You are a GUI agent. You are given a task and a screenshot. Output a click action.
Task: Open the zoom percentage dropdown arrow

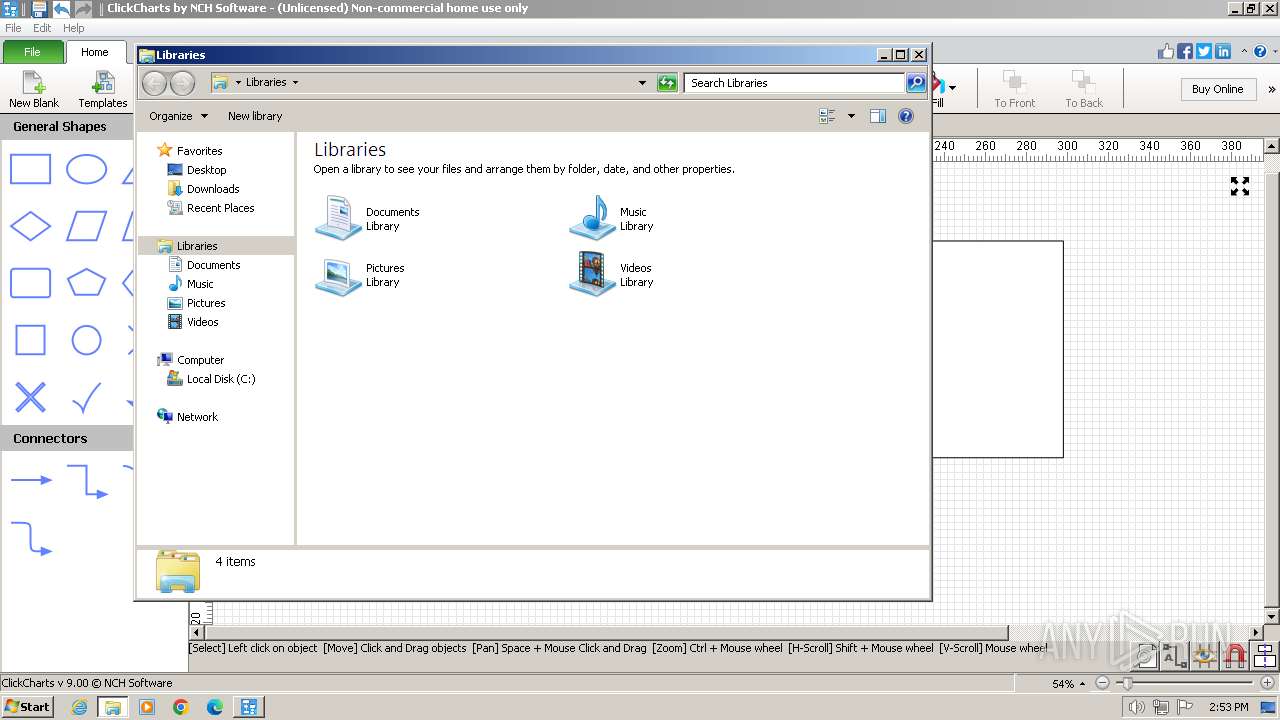[x=1083, y=684]
